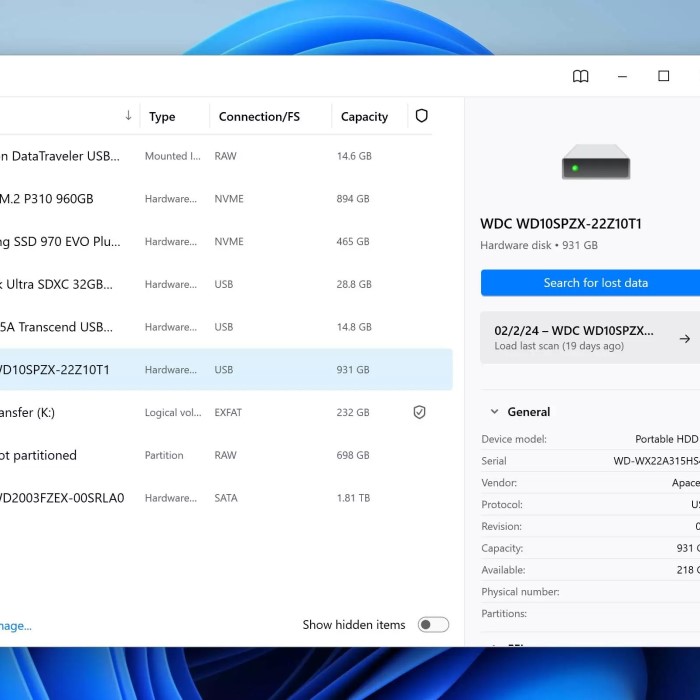The width and height of the screenshot is (700, 700).
Task: Click the EXFAT file system cell
Action: click(x=228, y=412)
